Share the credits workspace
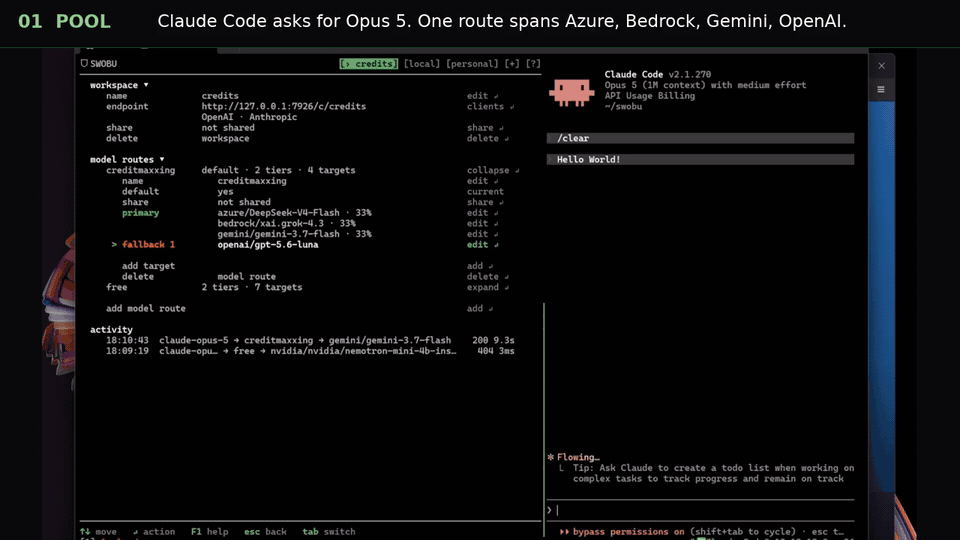The image size is (960, 540). 485,128
